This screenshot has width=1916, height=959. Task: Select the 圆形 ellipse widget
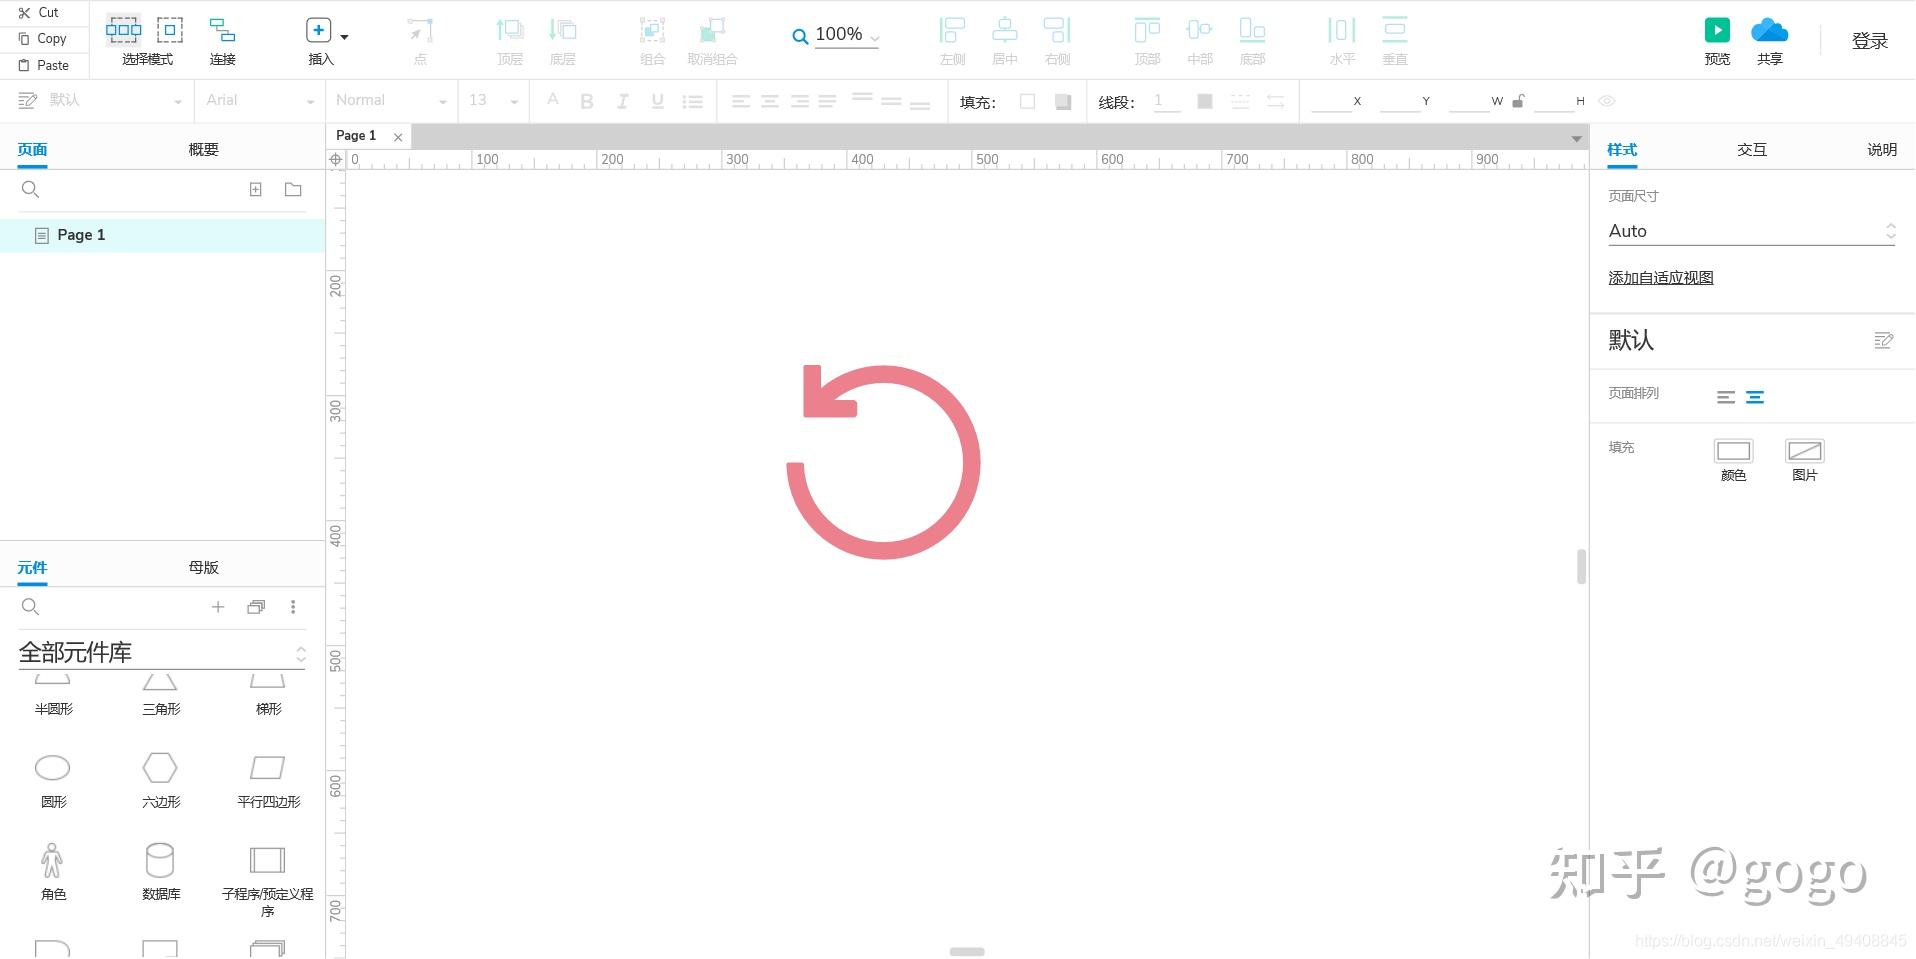coord(53,780)
